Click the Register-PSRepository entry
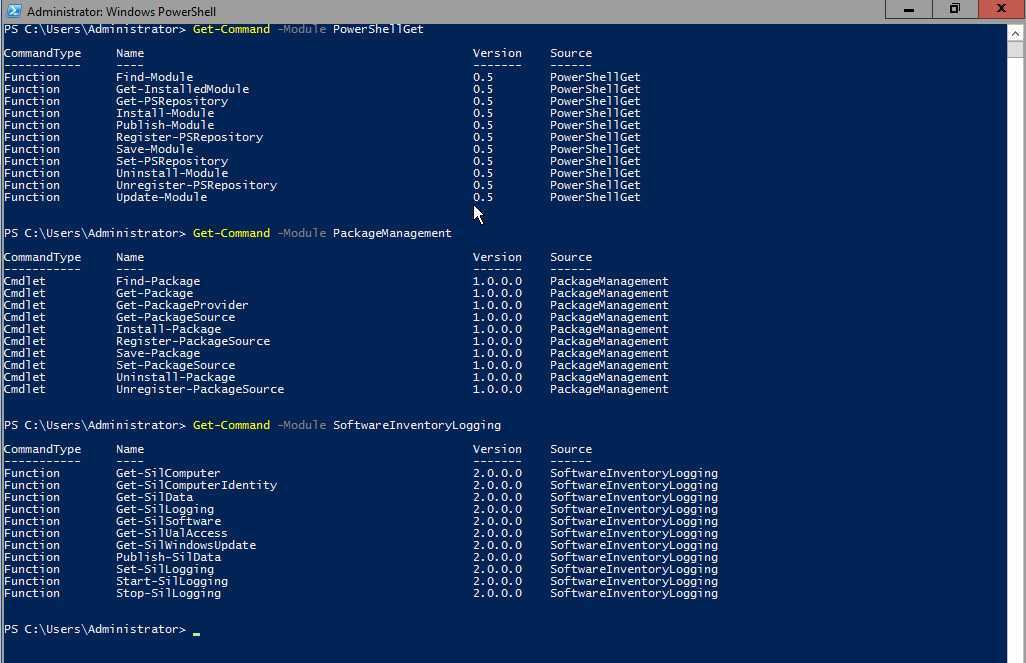The width and height of the screenshot is (1026, 663). (x=189, y=137)
